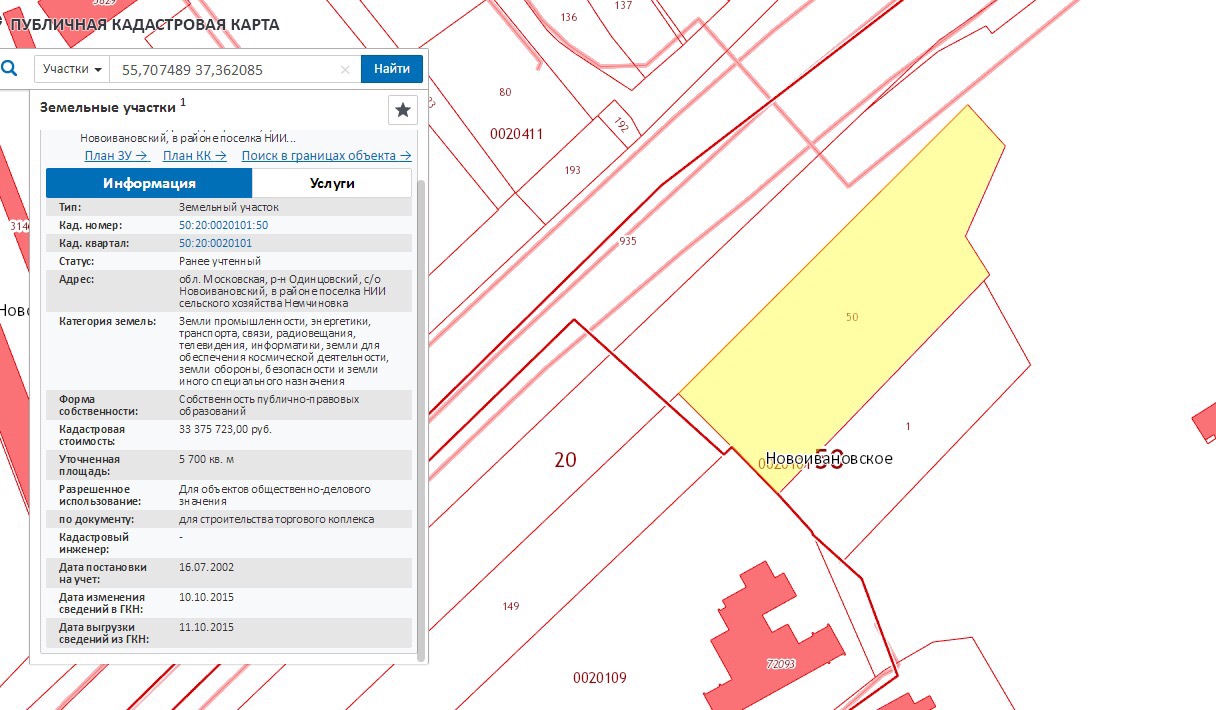
Task: Click the info panel vertical scrollbar
Action: pos(420,400)
